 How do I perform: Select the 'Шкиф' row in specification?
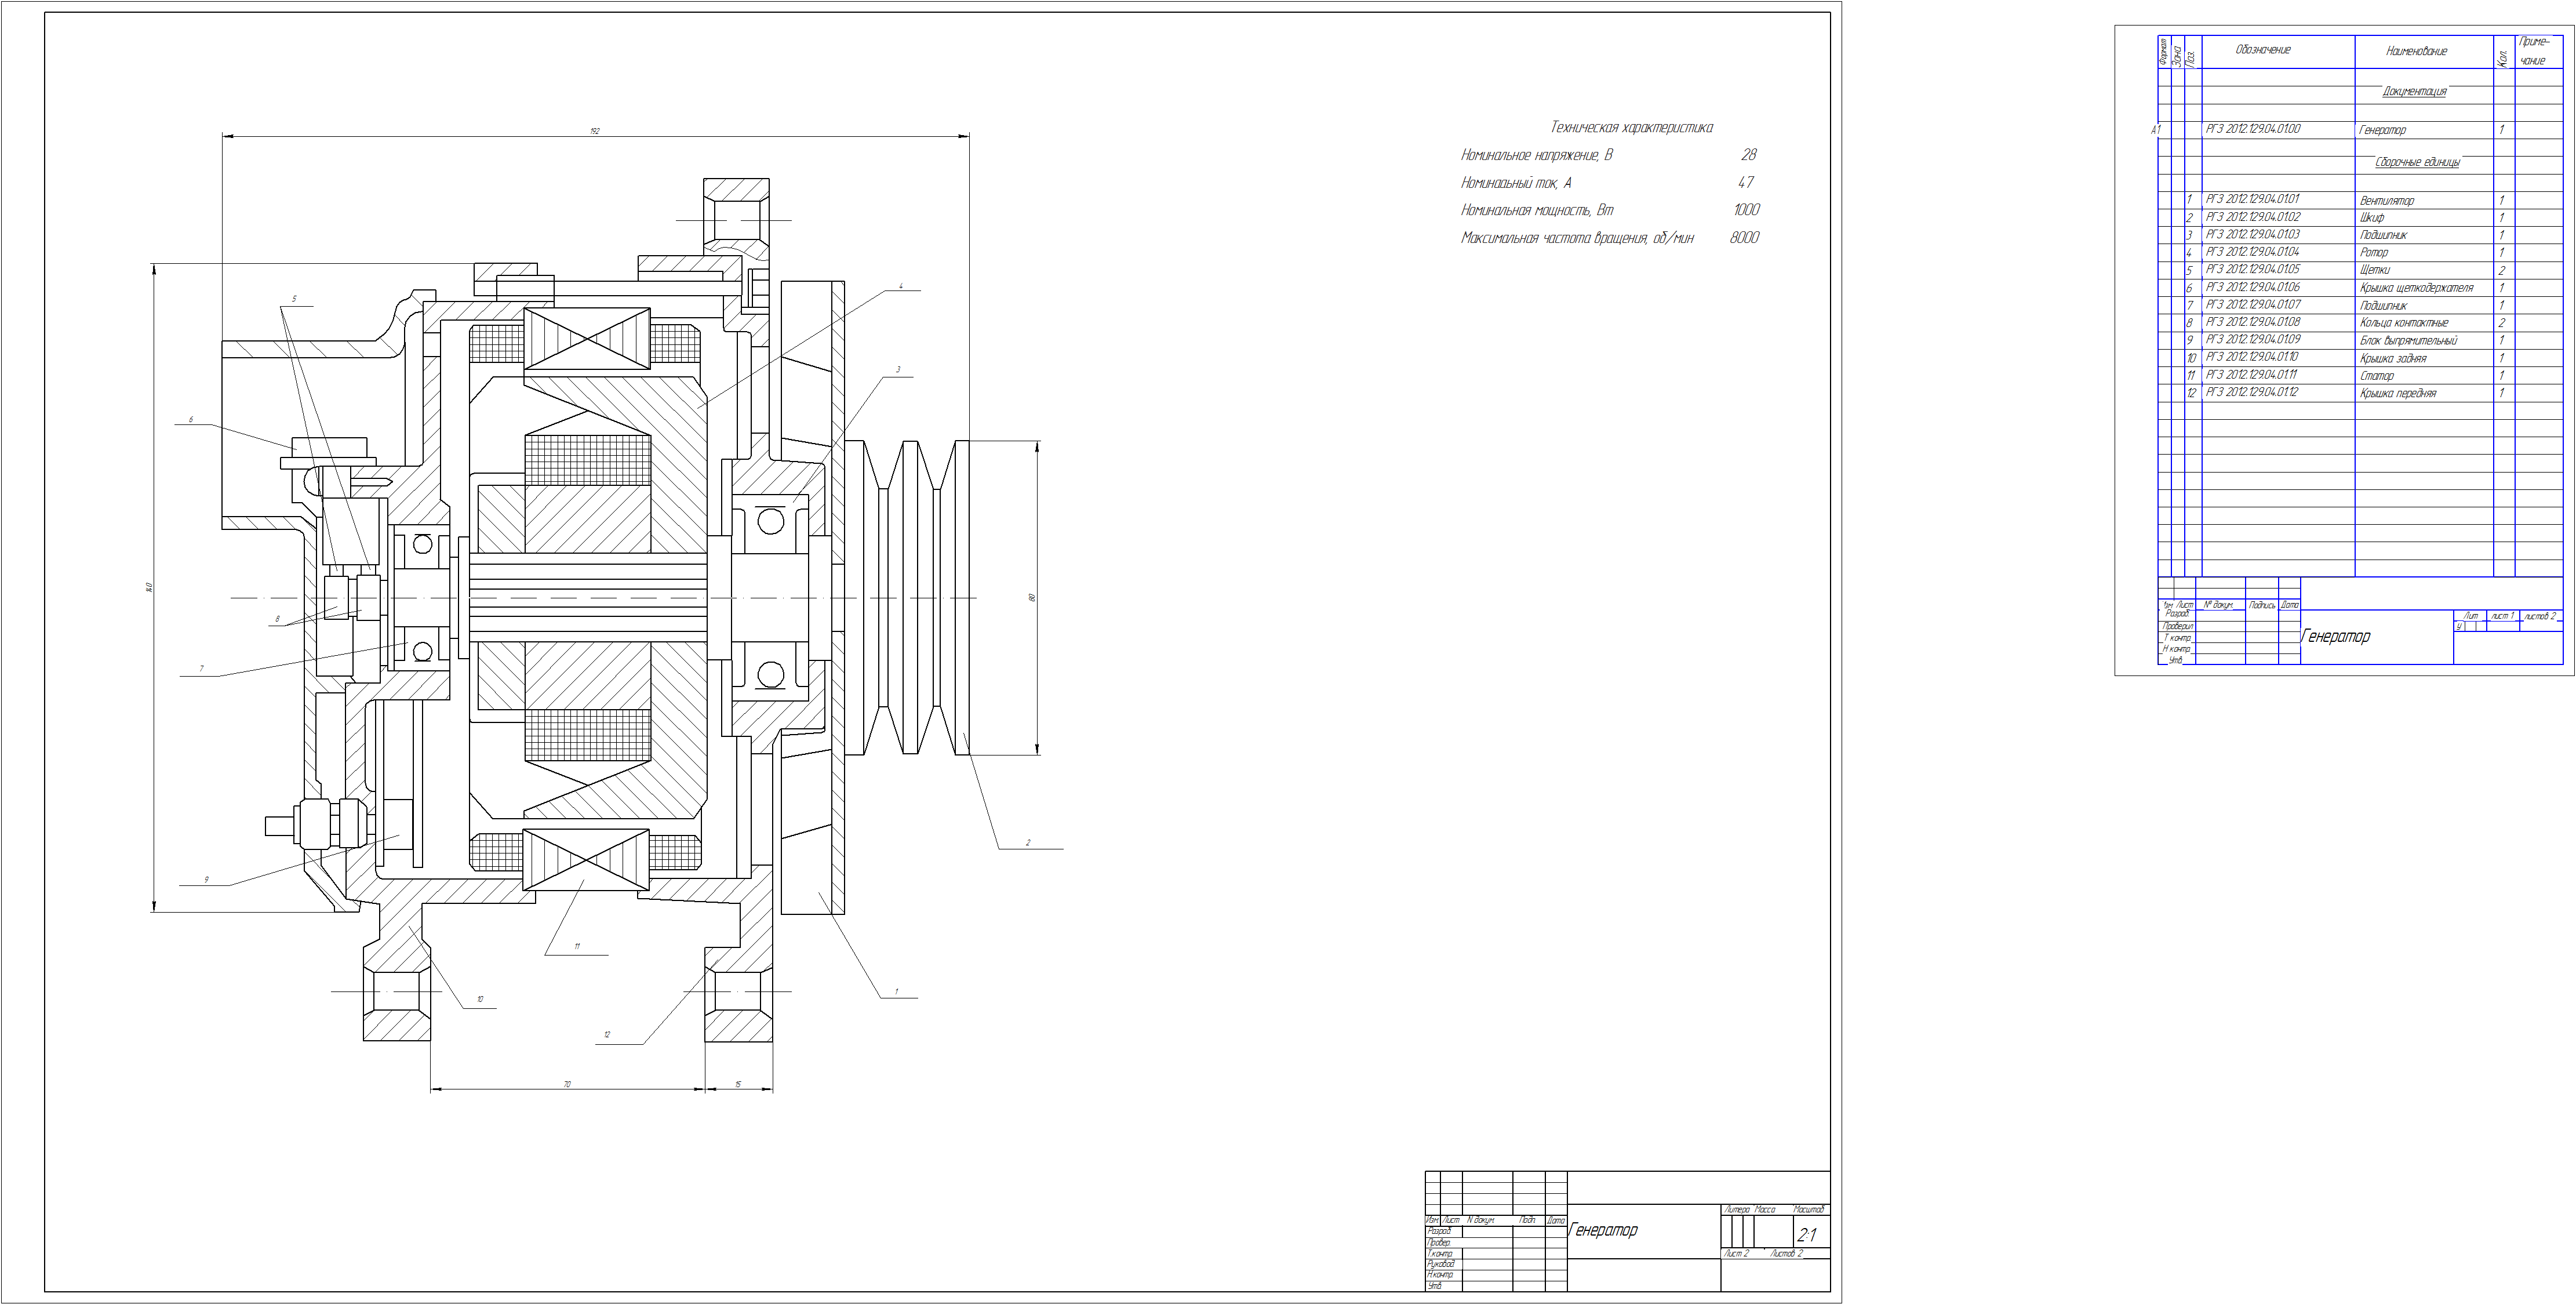2371,218
